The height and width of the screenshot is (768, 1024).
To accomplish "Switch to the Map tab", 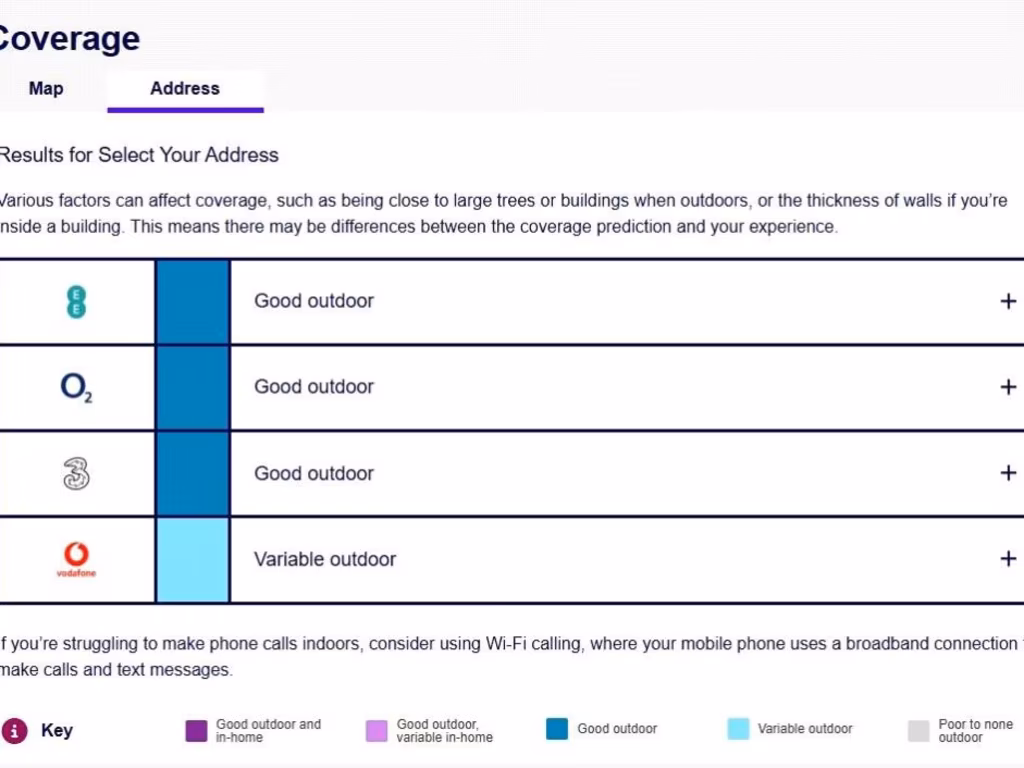I will coord(46,88).
